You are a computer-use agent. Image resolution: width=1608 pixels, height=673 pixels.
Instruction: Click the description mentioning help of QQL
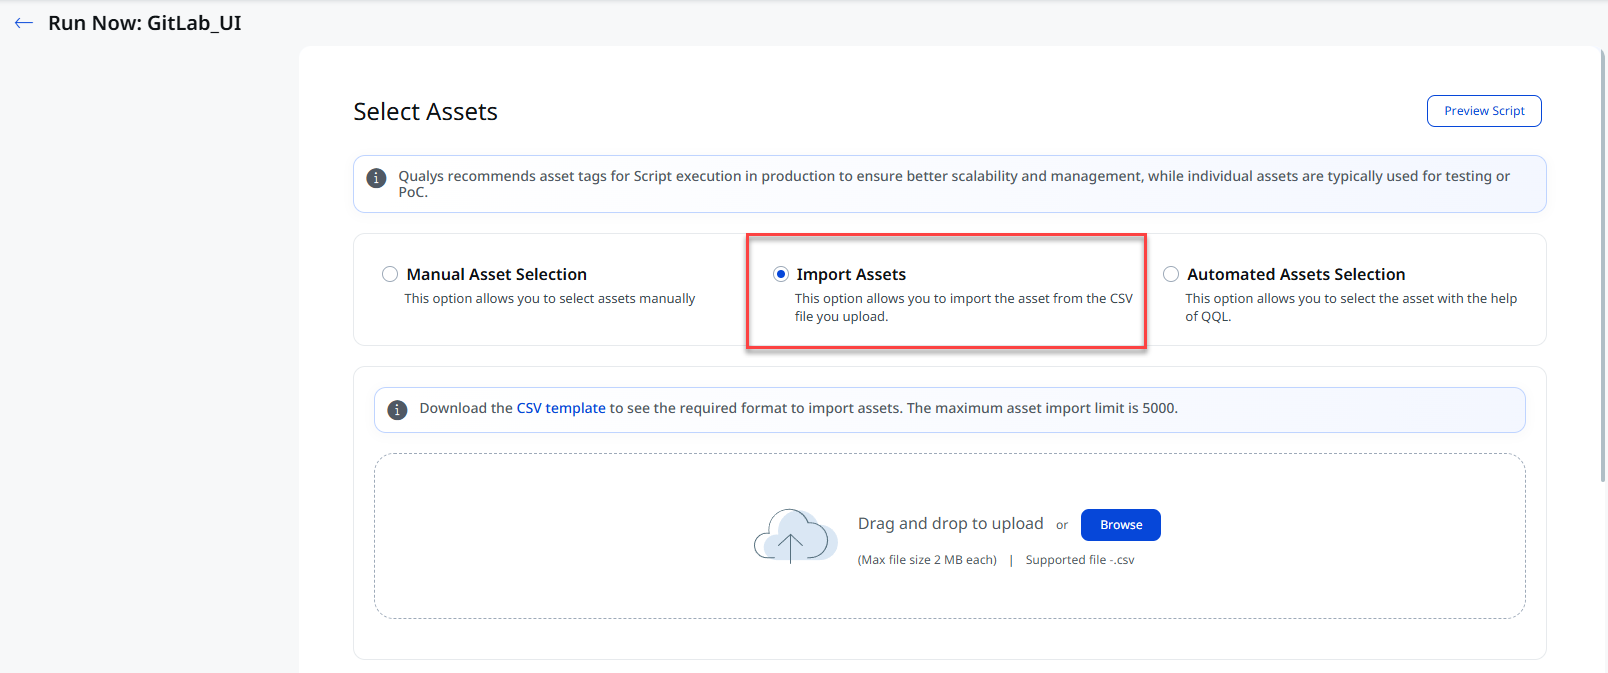point(1351,308)
